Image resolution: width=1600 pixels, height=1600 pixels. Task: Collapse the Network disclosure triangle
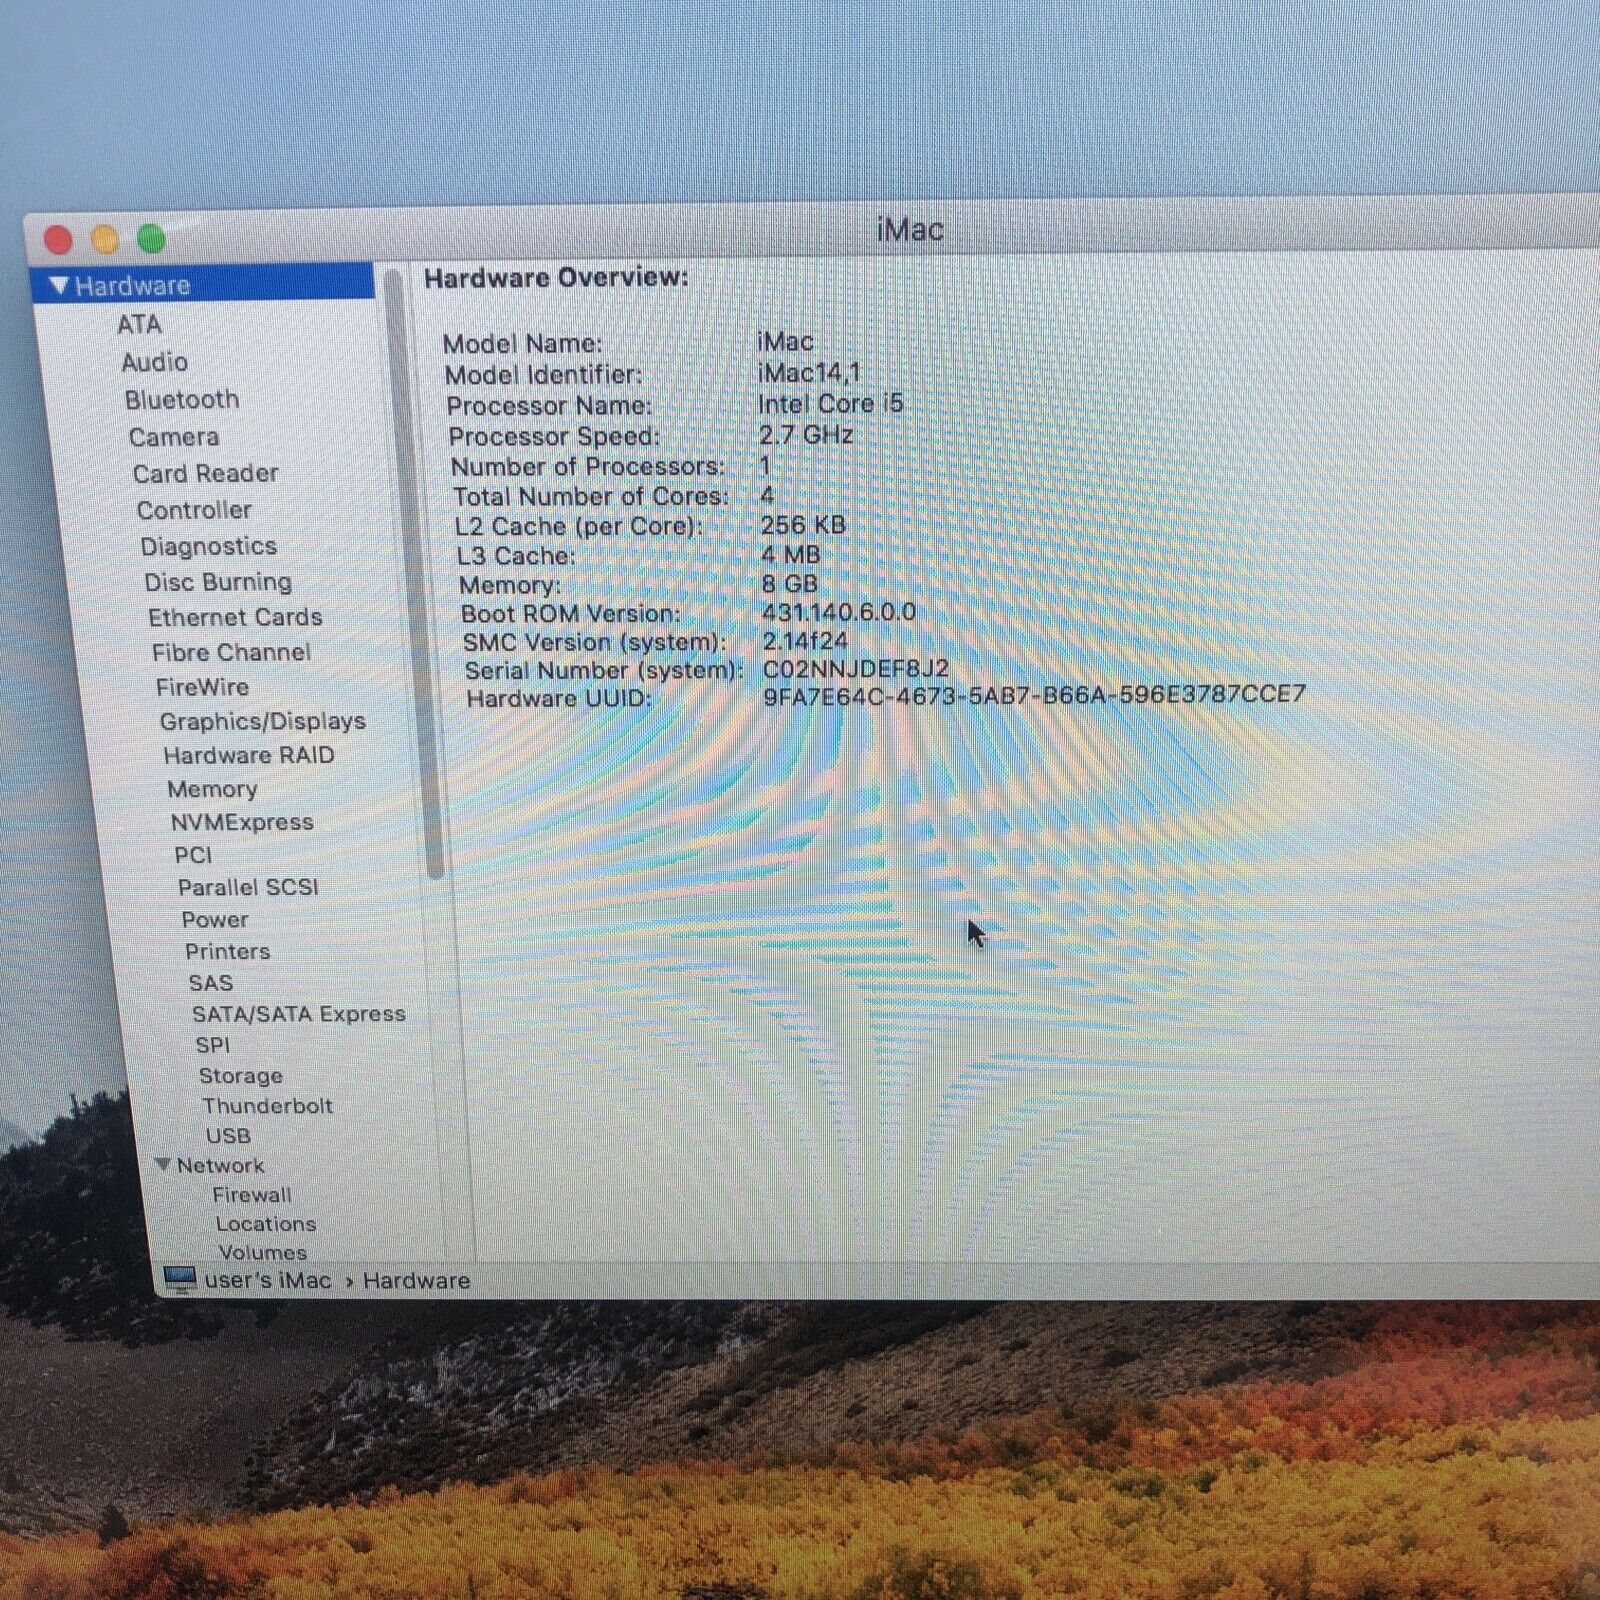click(x=163, y=1164)
